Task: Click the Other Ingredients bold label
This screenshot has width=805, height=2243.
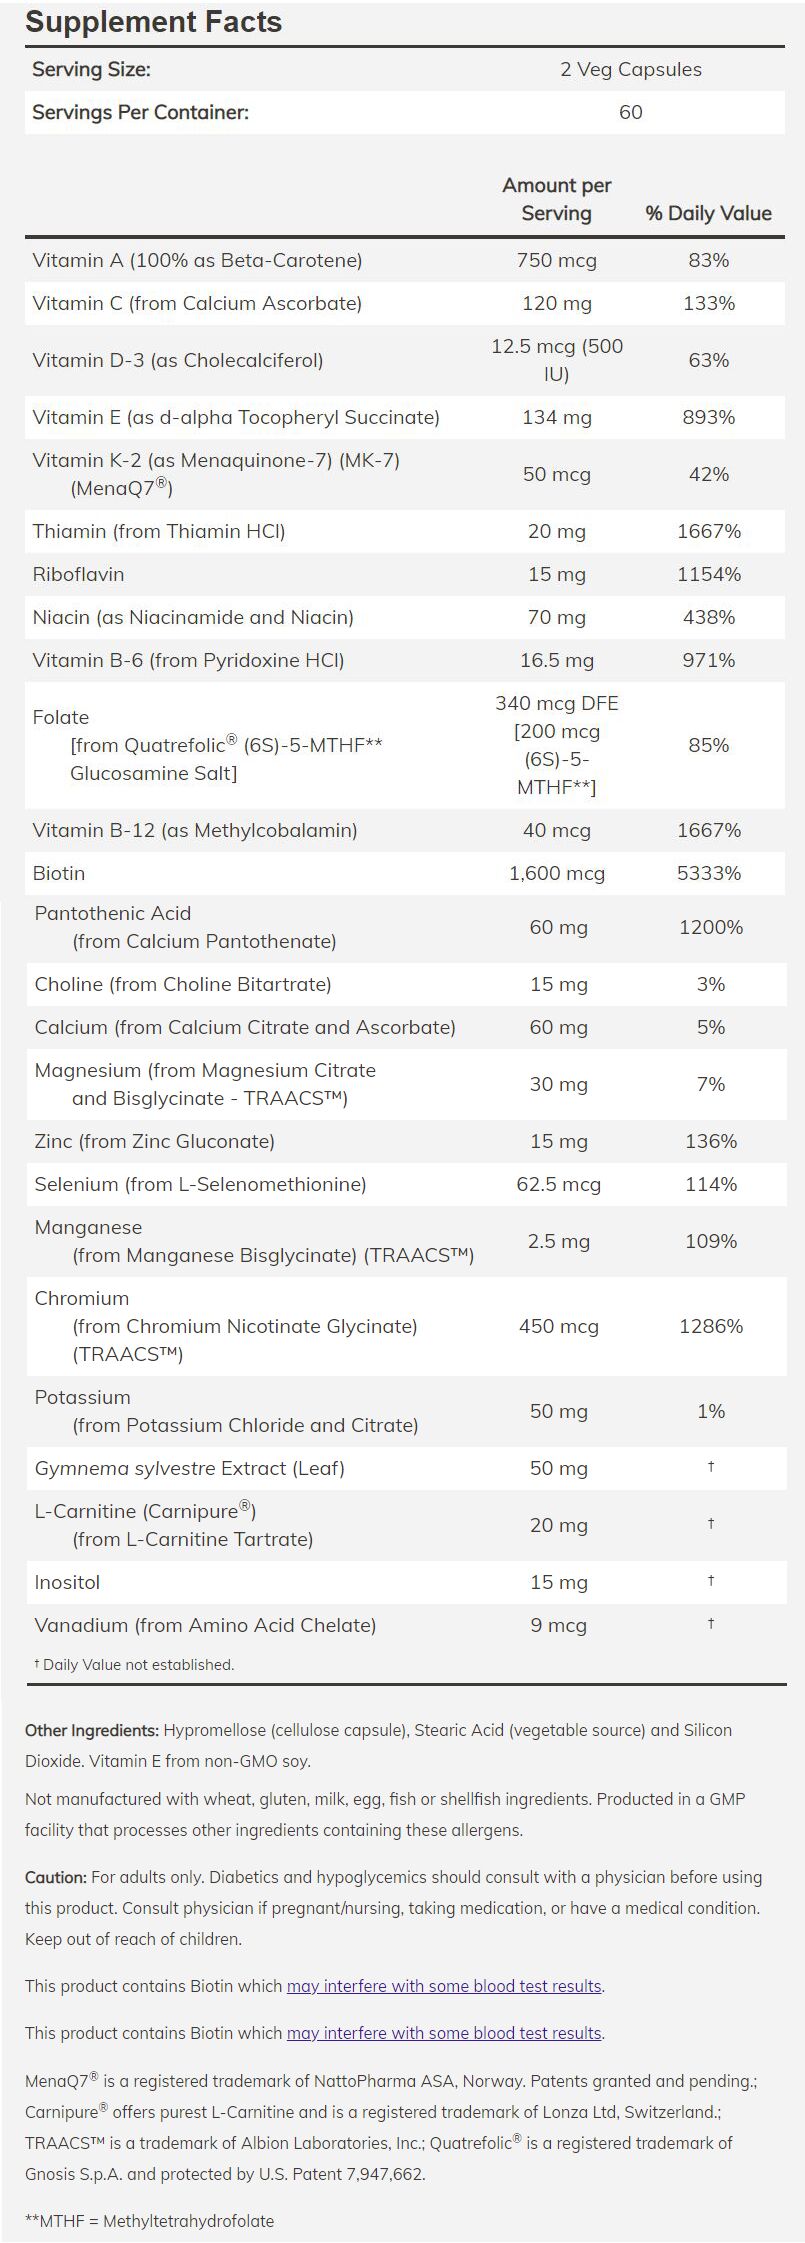Action: (x=92, y=1729)
